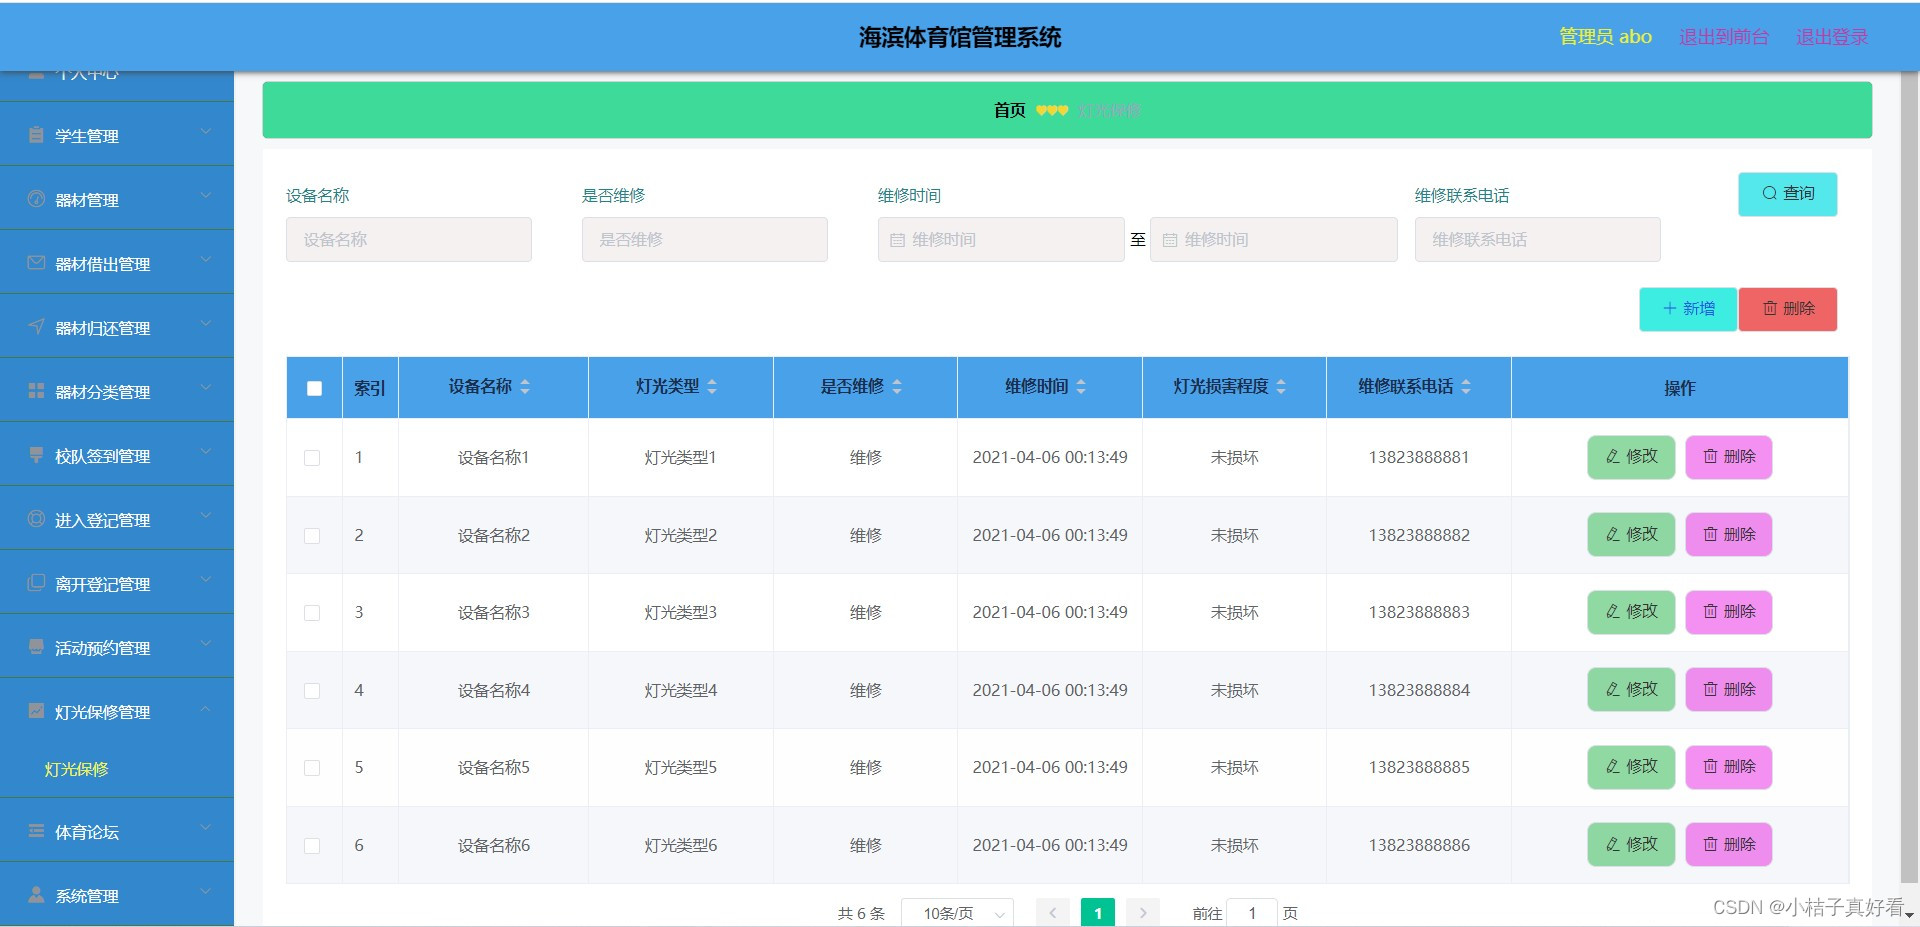This screenshot has width=1920, height=927.
Task: Click the 退出到前台 link
Action: 1724,37
